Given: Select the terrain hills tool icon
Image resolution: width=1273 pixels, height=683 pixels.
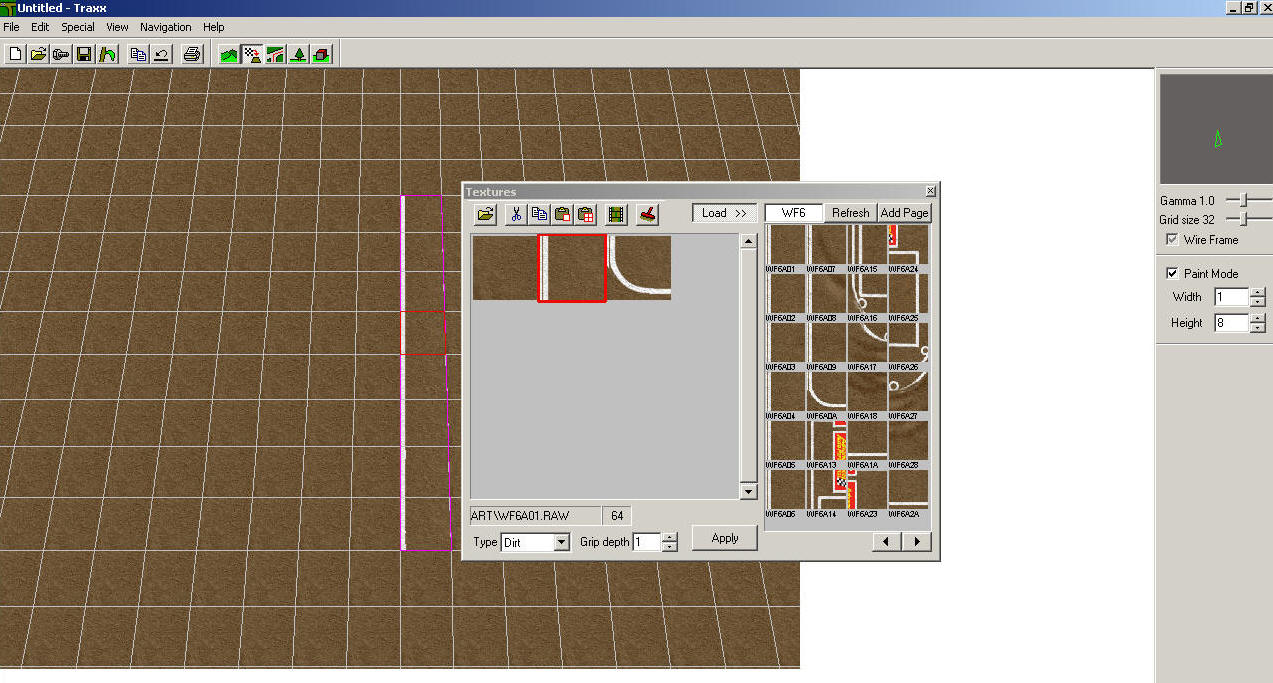Looking at the screenshot, I should click(230, 54).
